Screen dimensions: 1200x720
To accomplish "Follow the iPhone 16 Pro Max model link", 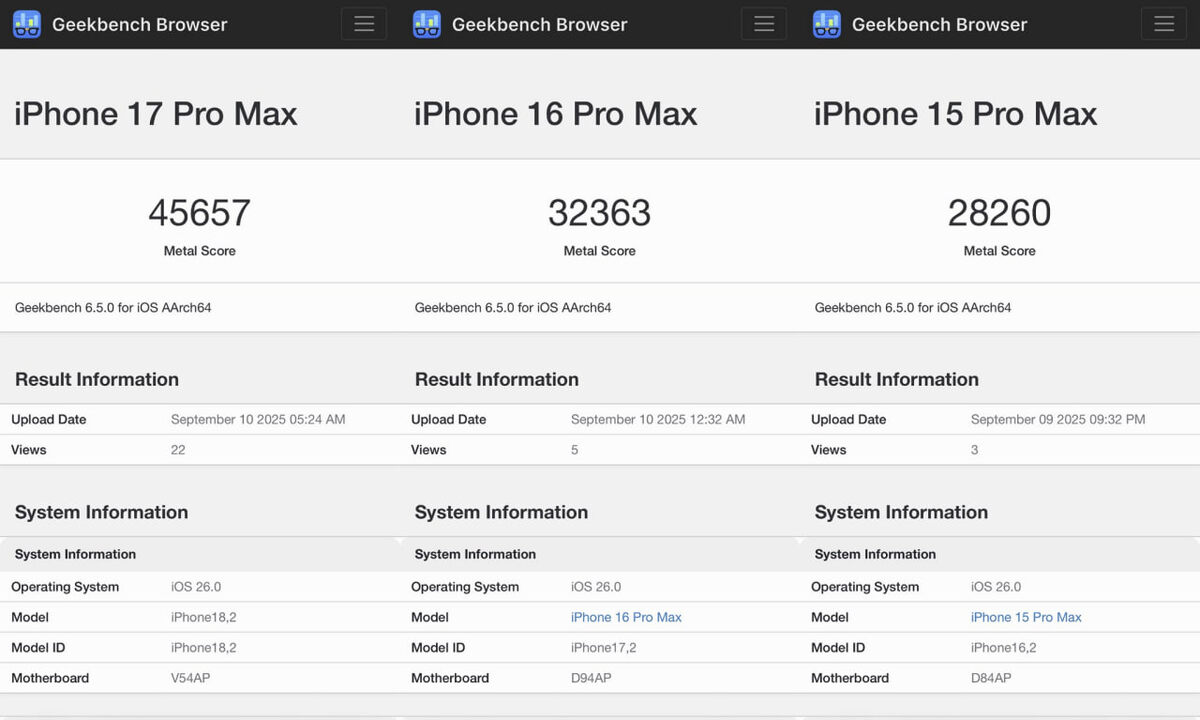I will coord(626,617).
